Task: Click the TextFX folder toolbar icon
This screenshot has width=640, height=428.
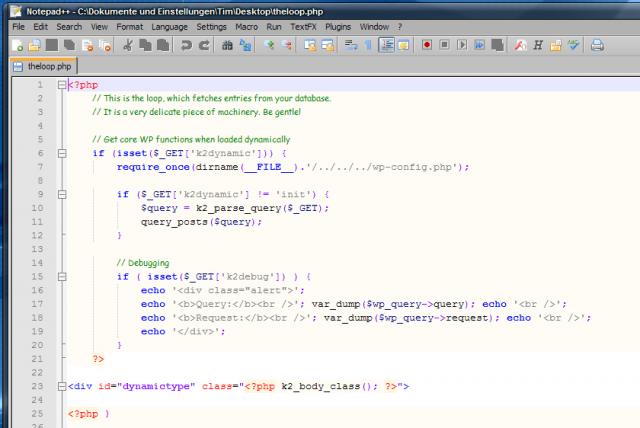Action: click(556, 45)
